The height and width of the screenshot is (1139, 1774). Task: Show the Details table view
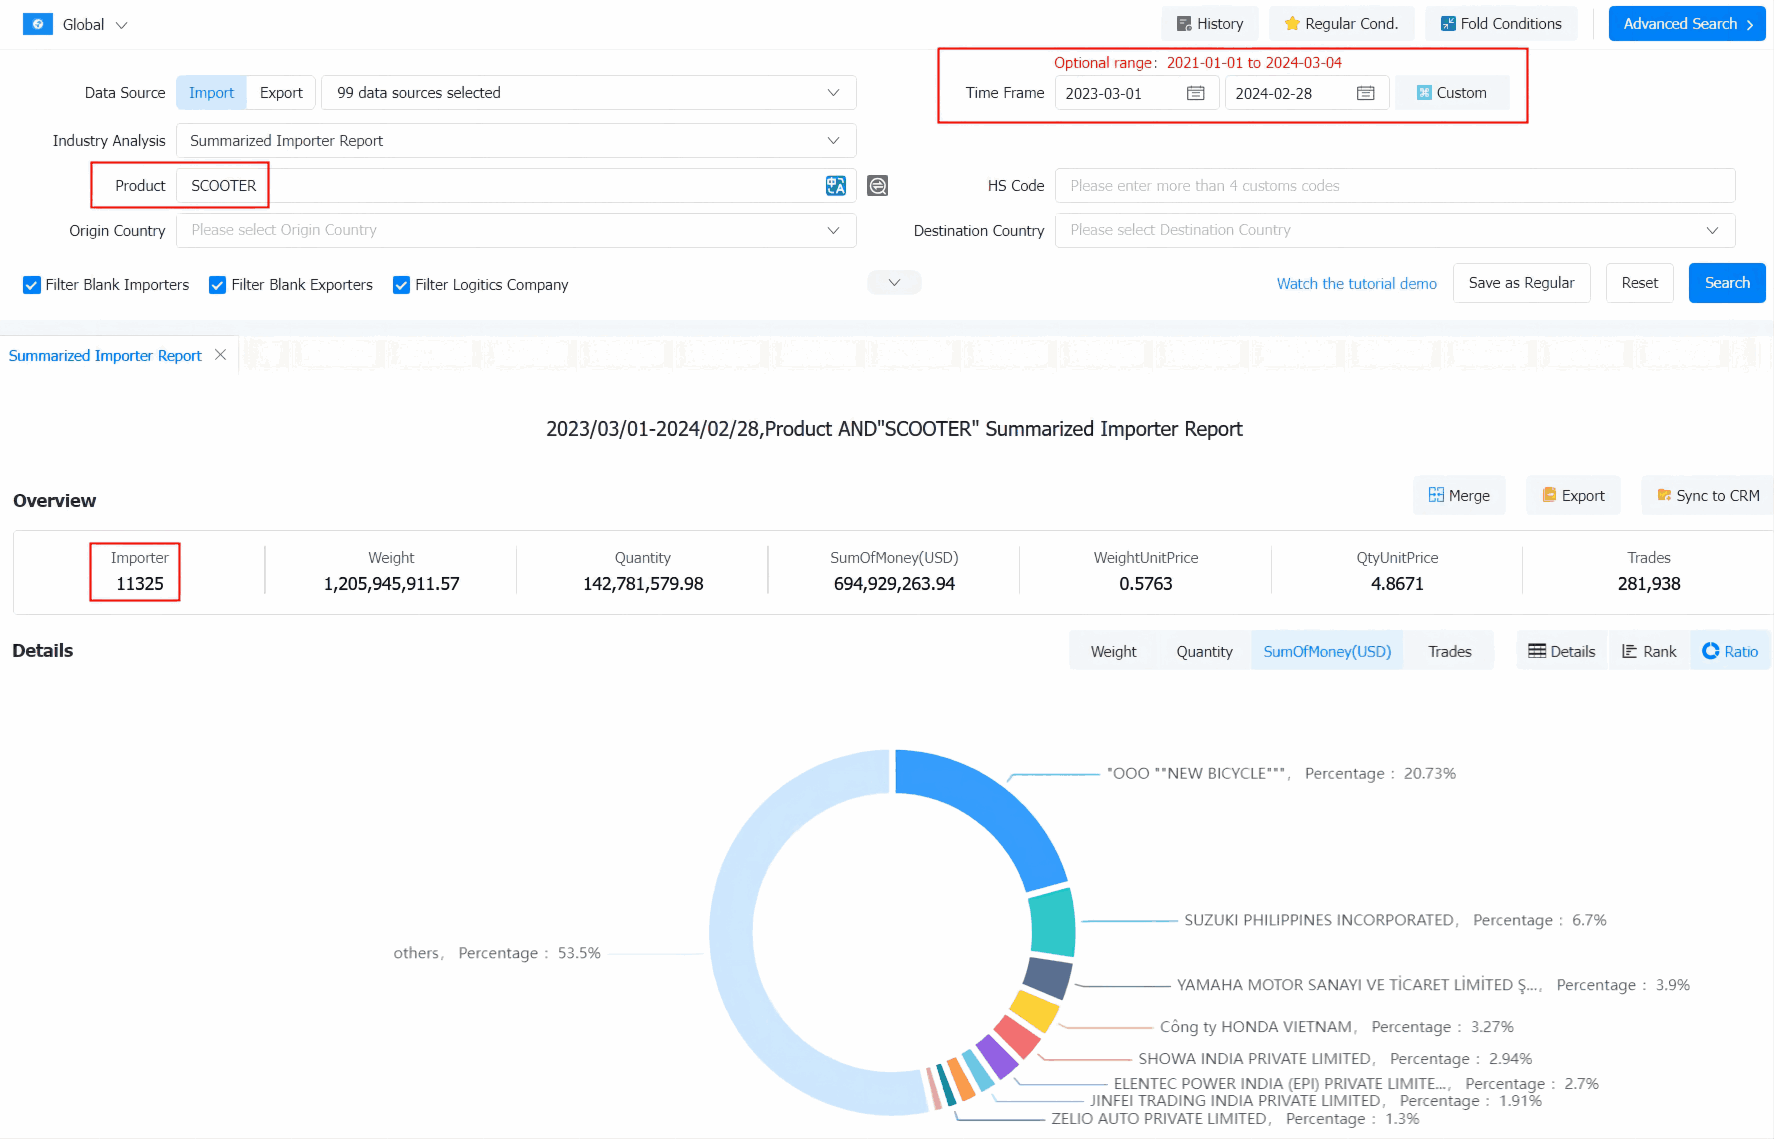pos(1561,651)
